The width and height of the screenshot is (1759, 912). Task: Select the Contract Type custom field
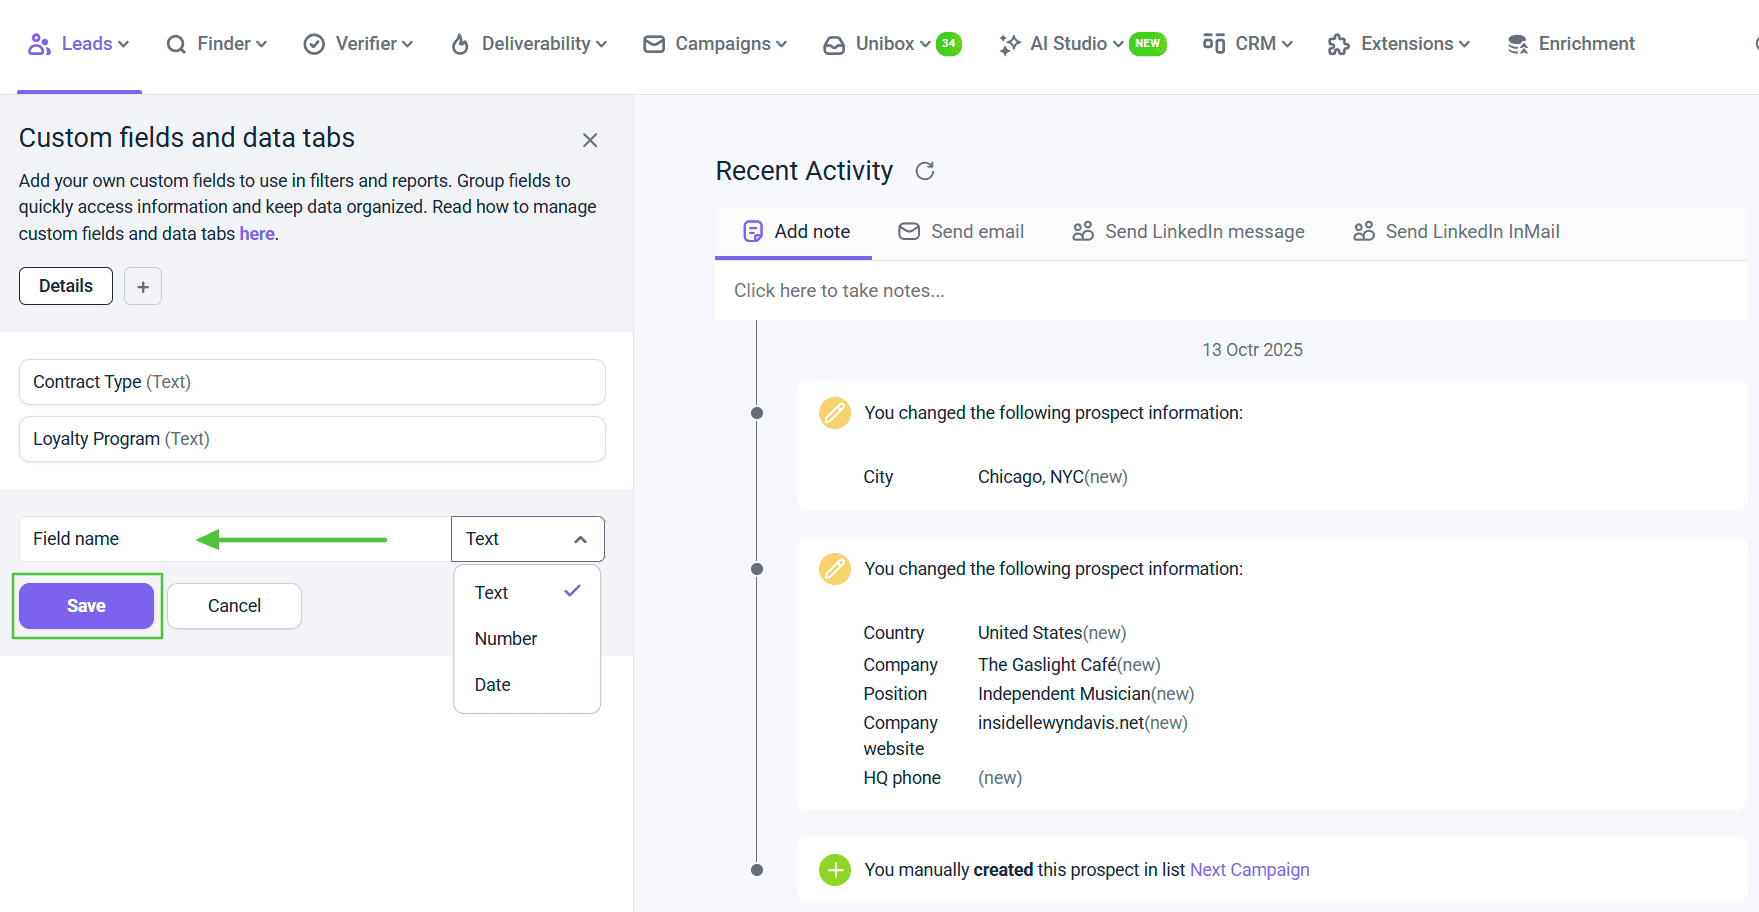click(x=312, y=382)
